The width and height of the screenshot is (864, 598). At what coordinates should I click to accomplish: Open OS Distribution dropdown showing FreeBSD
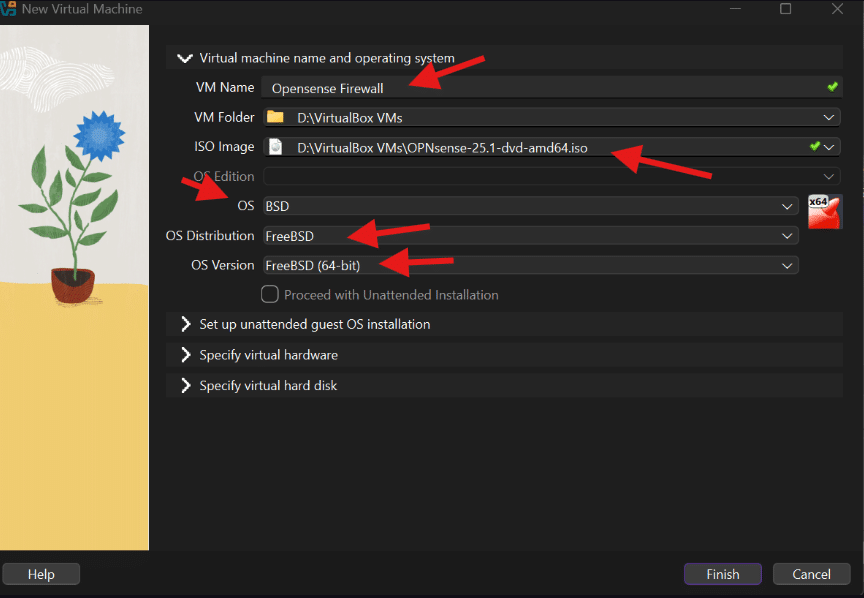point(788,236)
